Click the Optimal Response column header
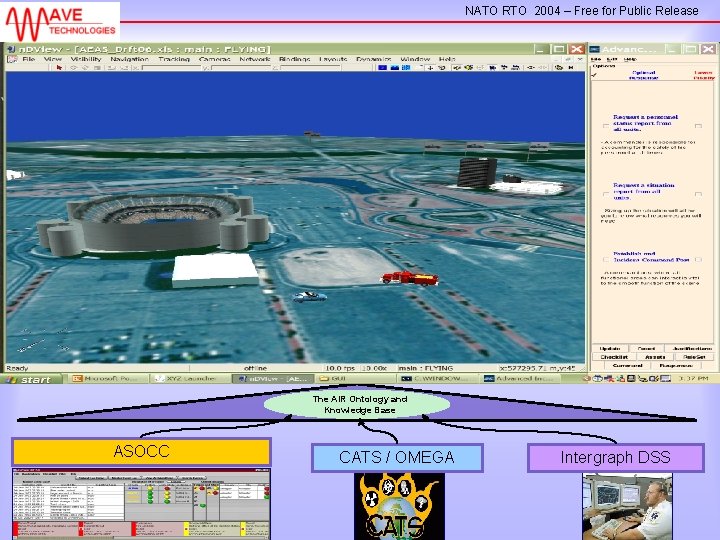Viewport: 720px width, 540px height. (643, 75)
